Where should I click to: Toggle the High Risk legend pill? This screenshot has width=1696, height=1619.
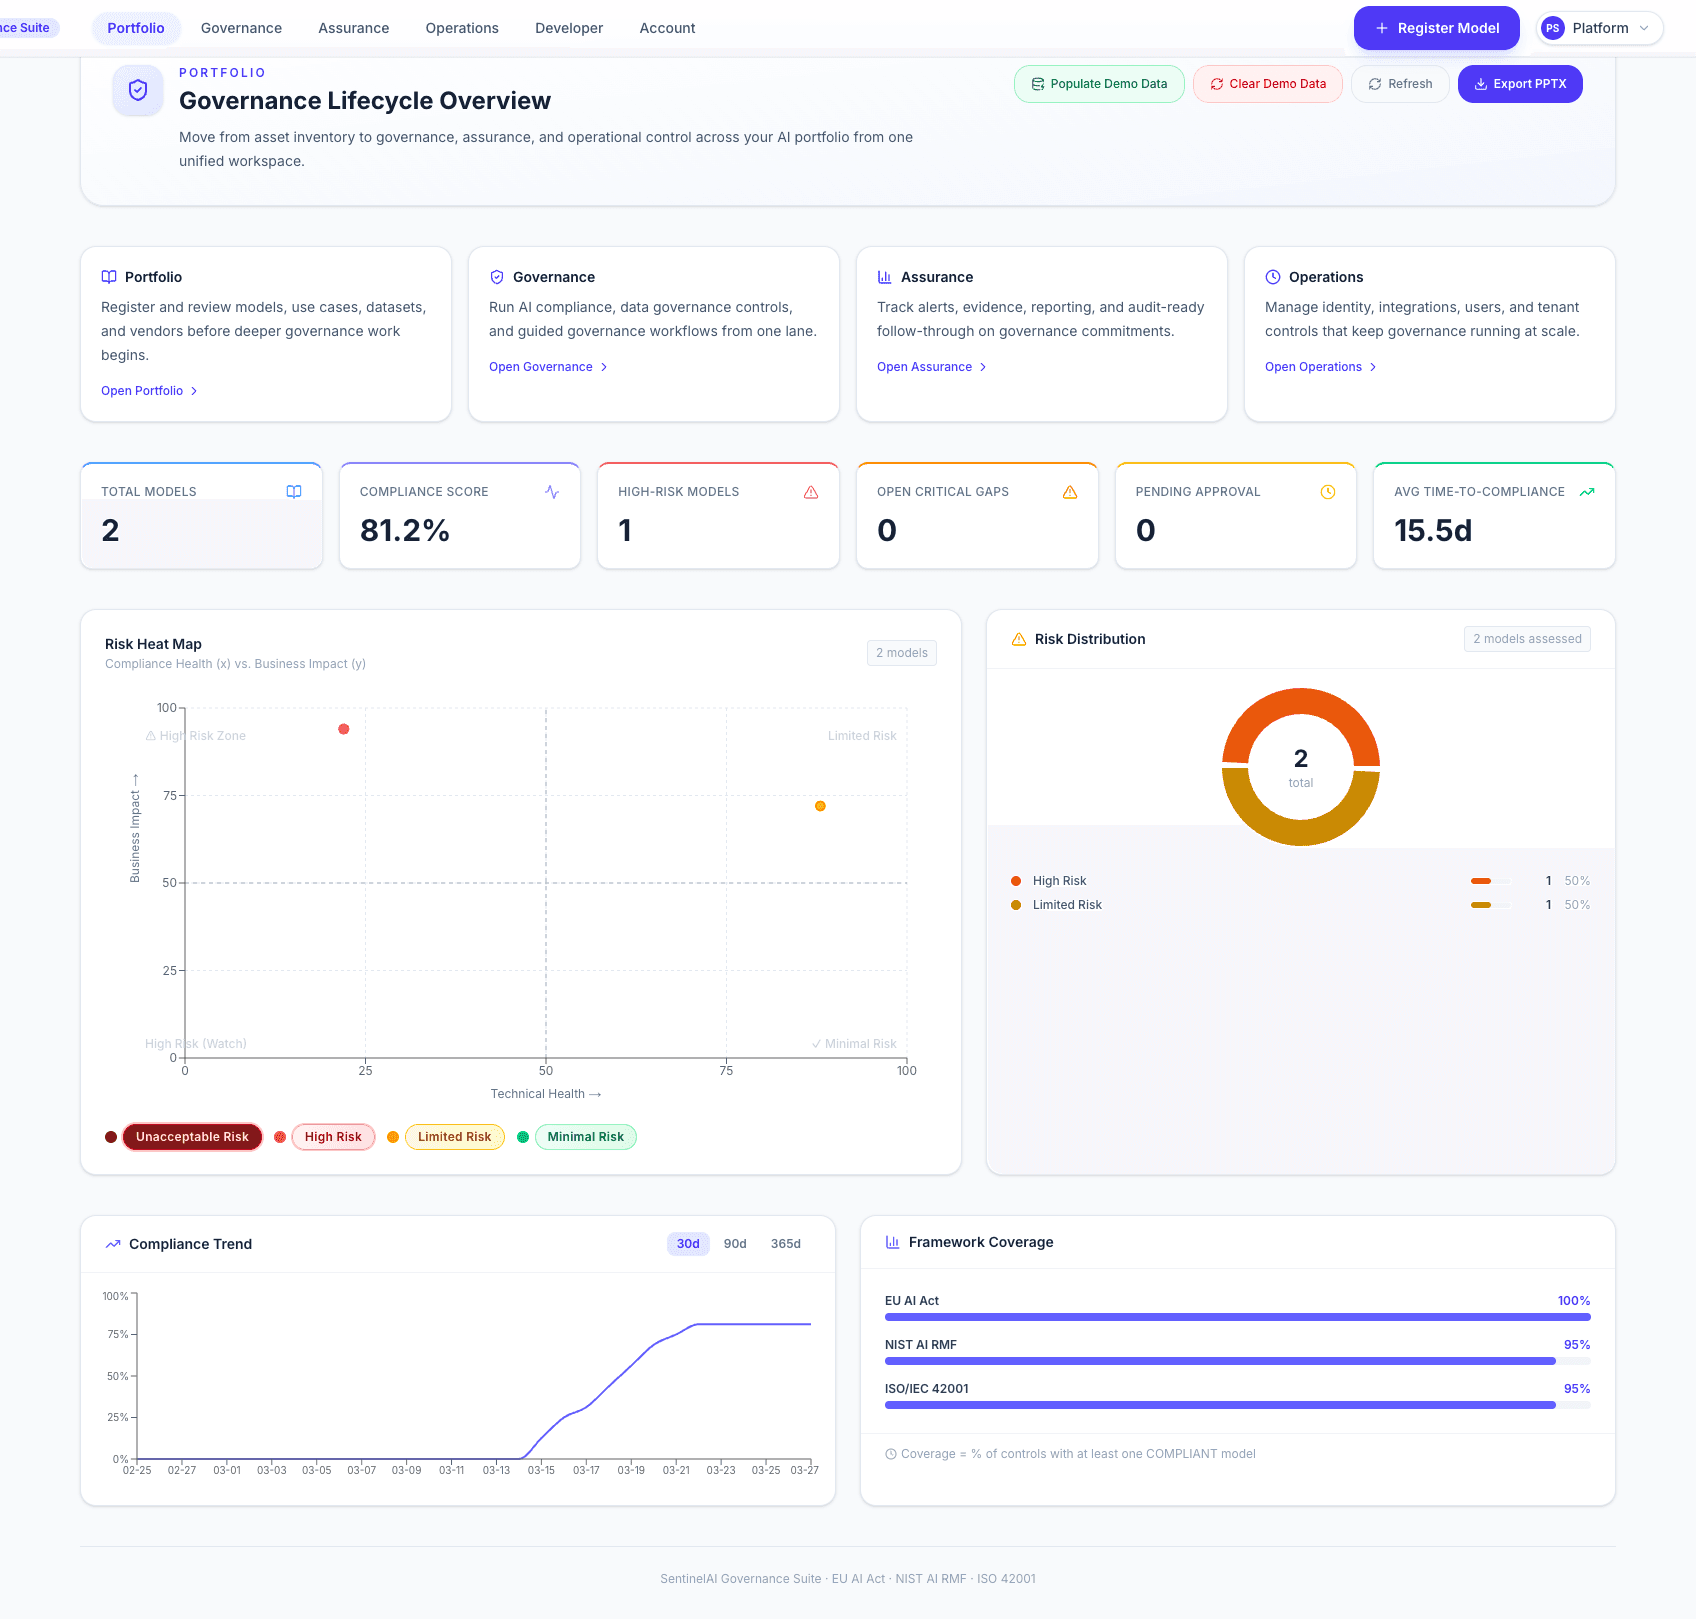(333, 1137)
